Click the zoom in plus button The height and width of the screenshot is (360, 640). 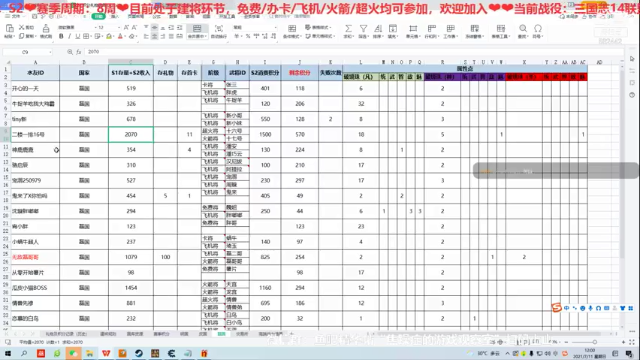point(623,342)
